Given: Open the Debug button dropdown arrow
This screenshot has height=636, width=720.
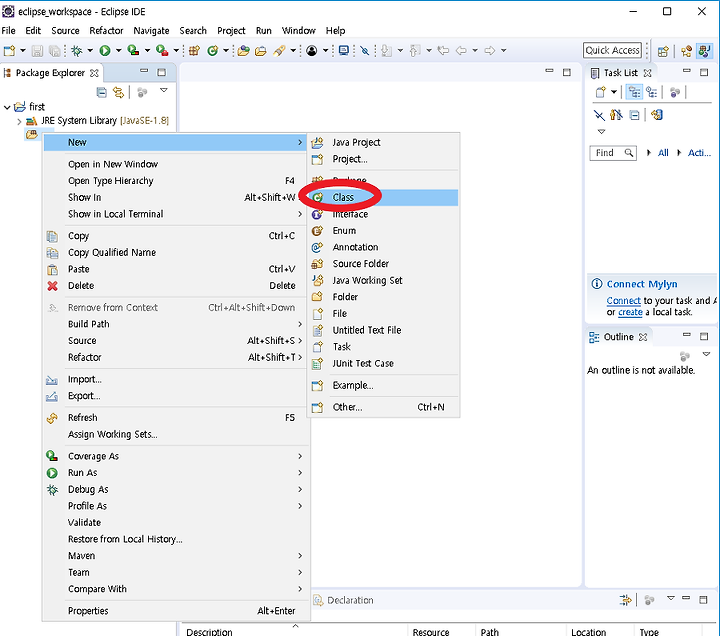Looking at the screenshot, I should (90, 51).
